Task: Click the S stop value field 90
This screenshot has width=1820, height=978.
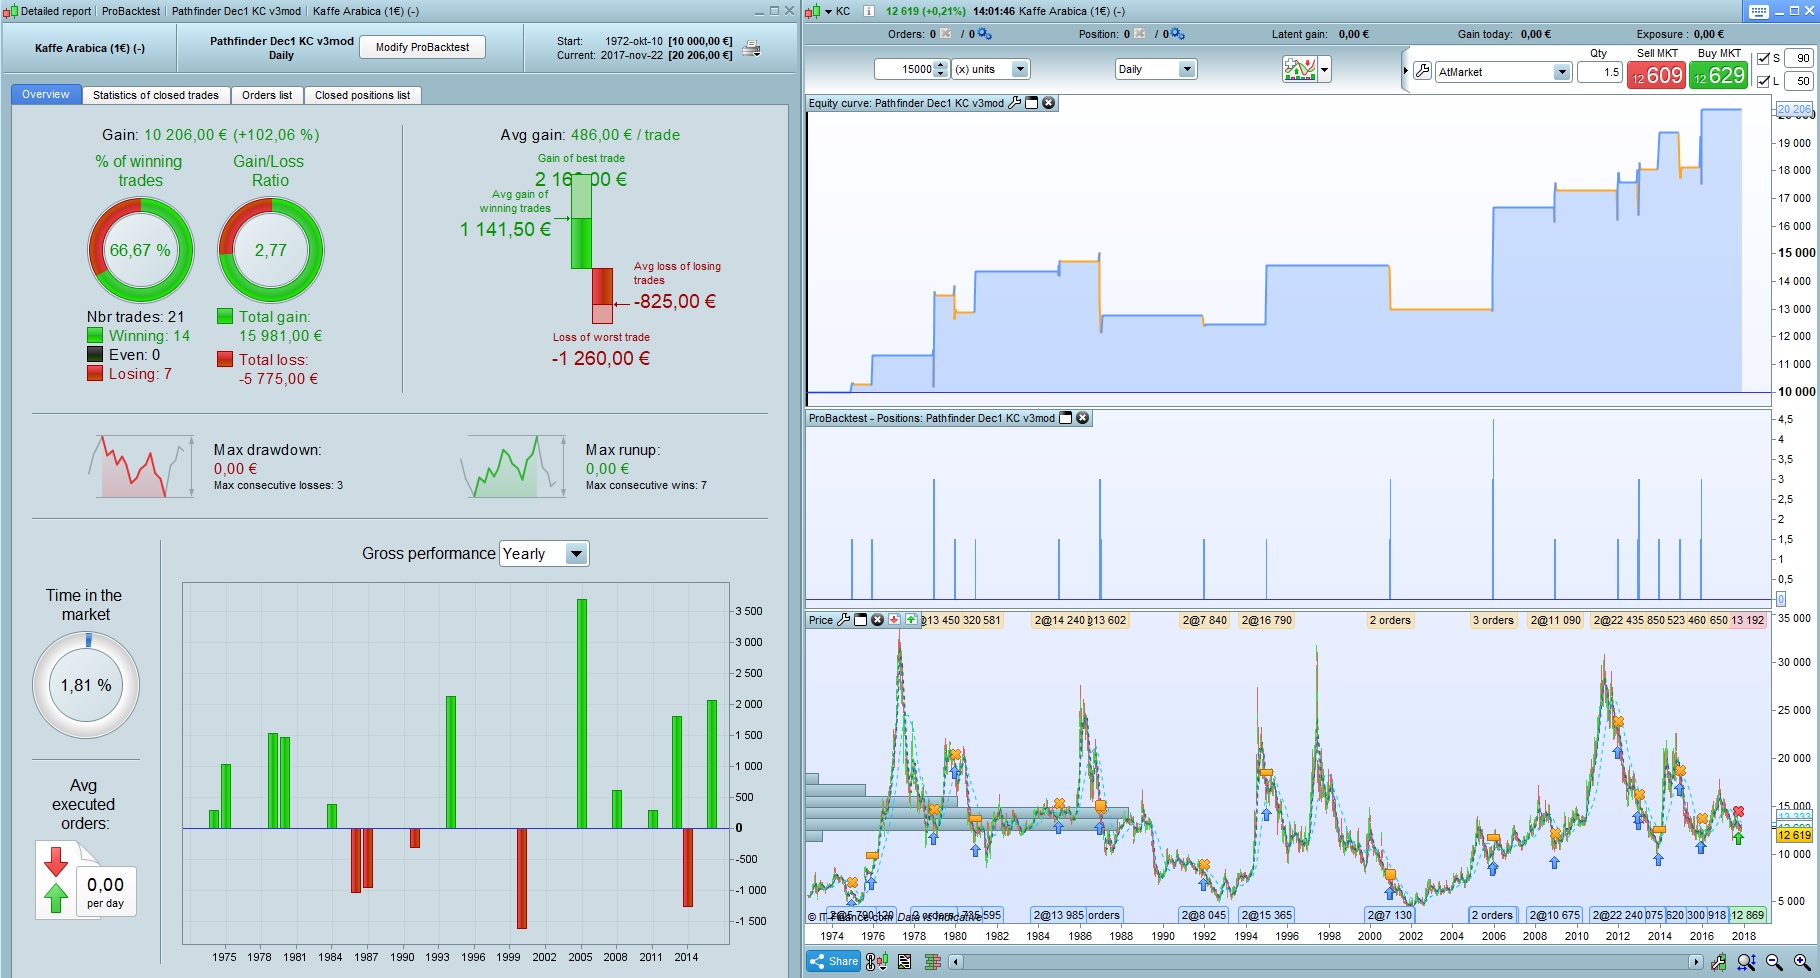Action: (x=1798, y=59)
